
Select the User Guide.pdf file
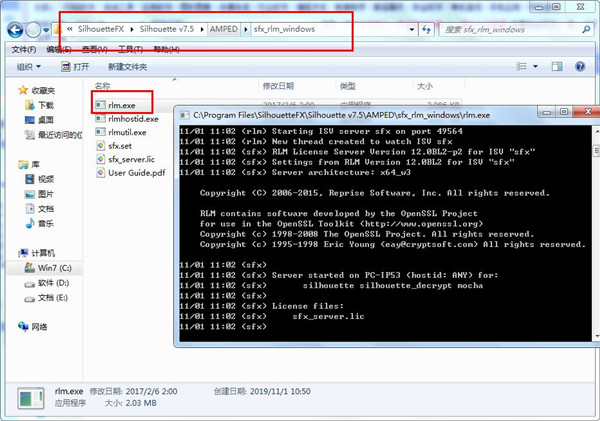click(x=131, y=173)
